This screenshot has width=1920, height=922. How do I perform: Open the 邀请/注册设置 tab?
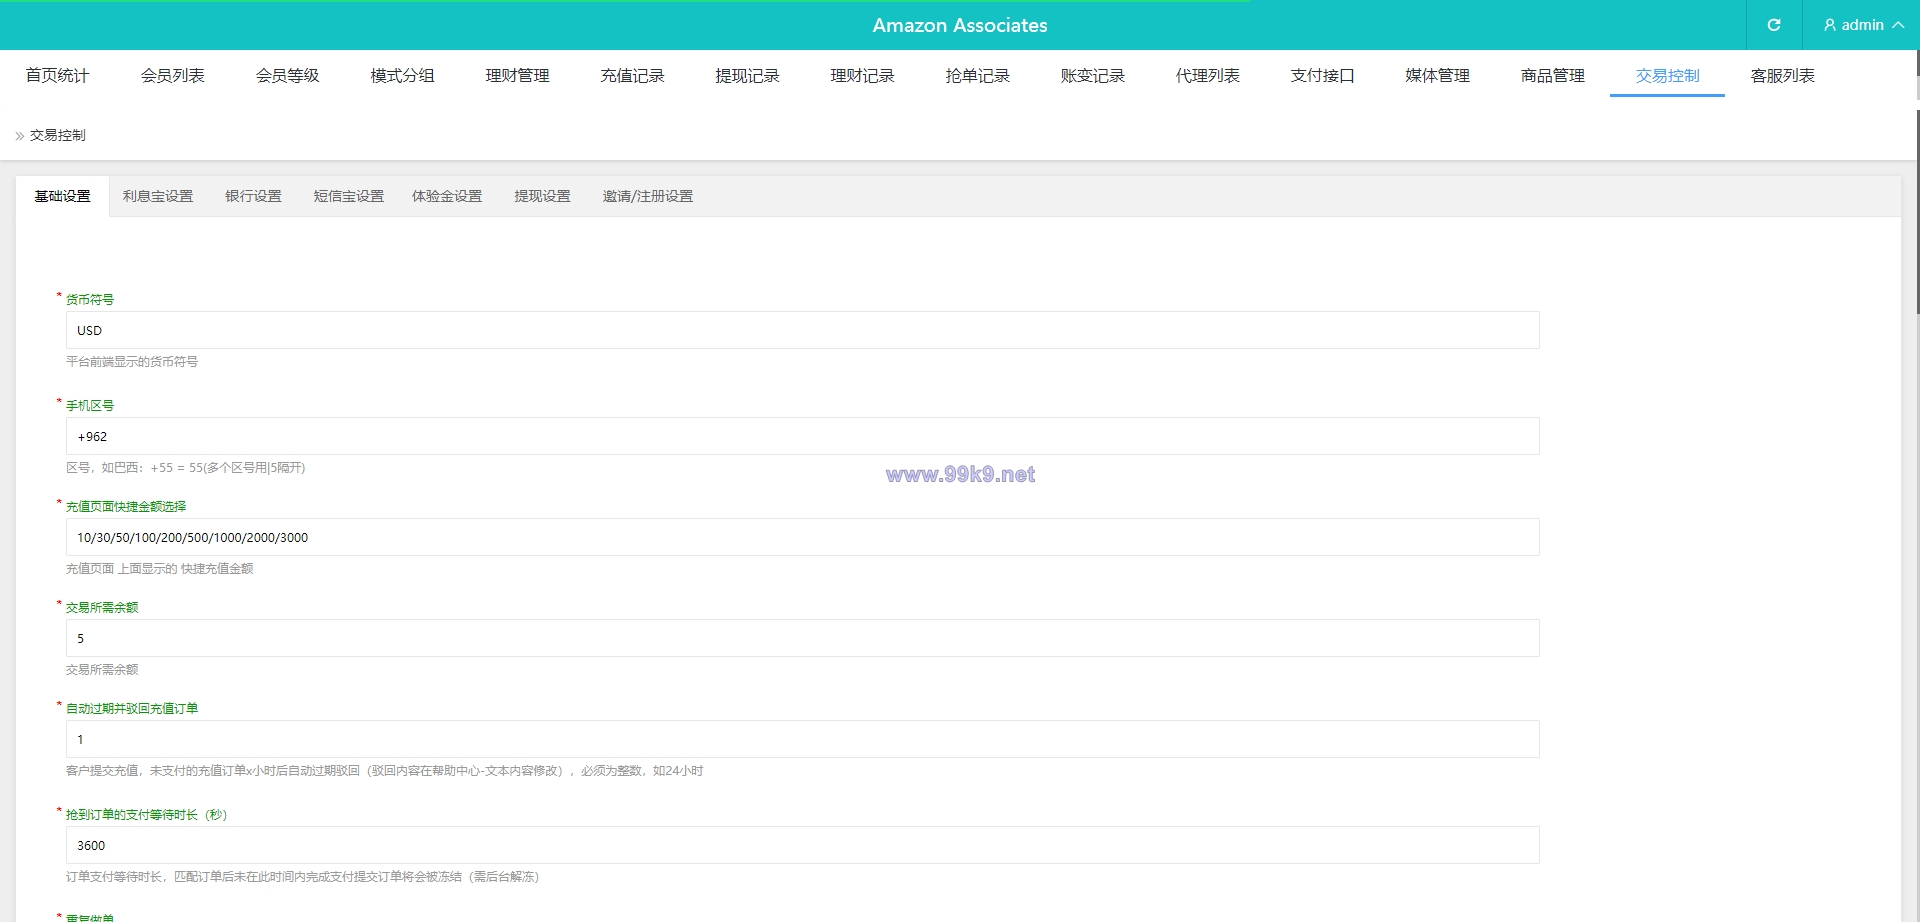coord(647,196)
